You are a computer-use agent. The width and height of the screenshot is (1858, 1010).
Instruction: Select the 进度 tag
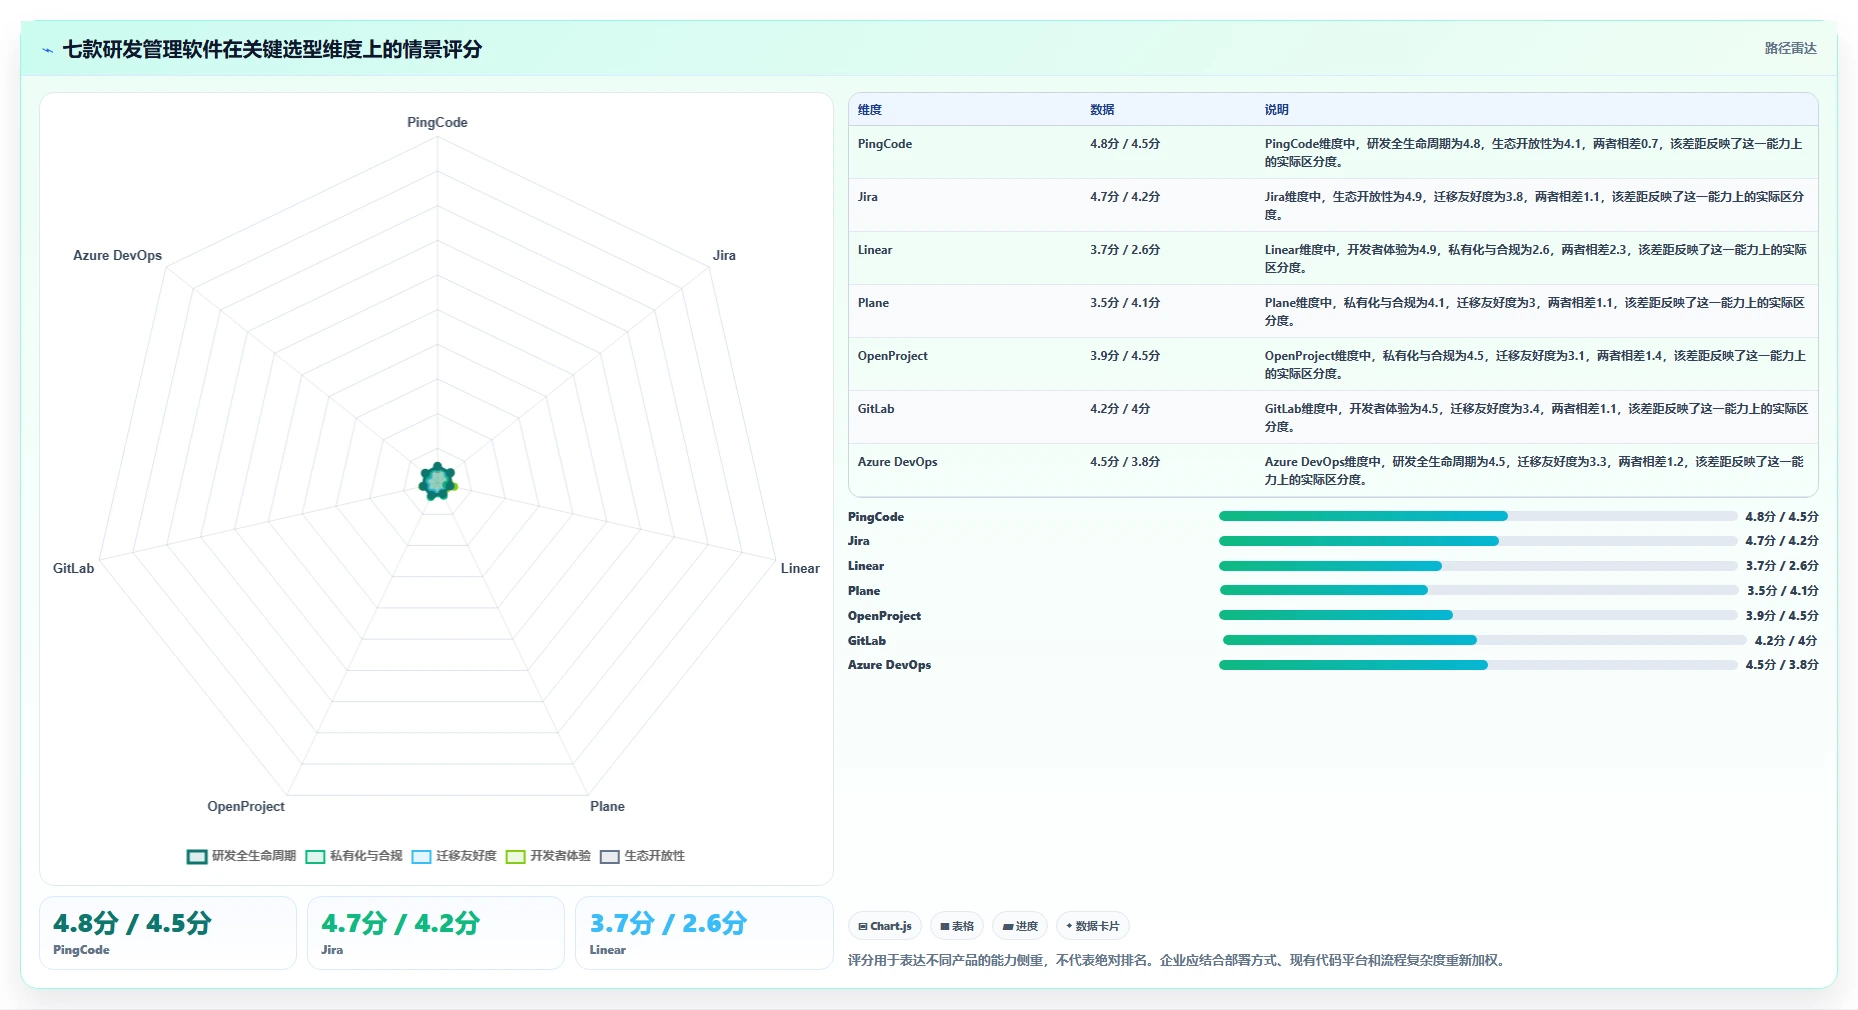[x=1020, y=926]
